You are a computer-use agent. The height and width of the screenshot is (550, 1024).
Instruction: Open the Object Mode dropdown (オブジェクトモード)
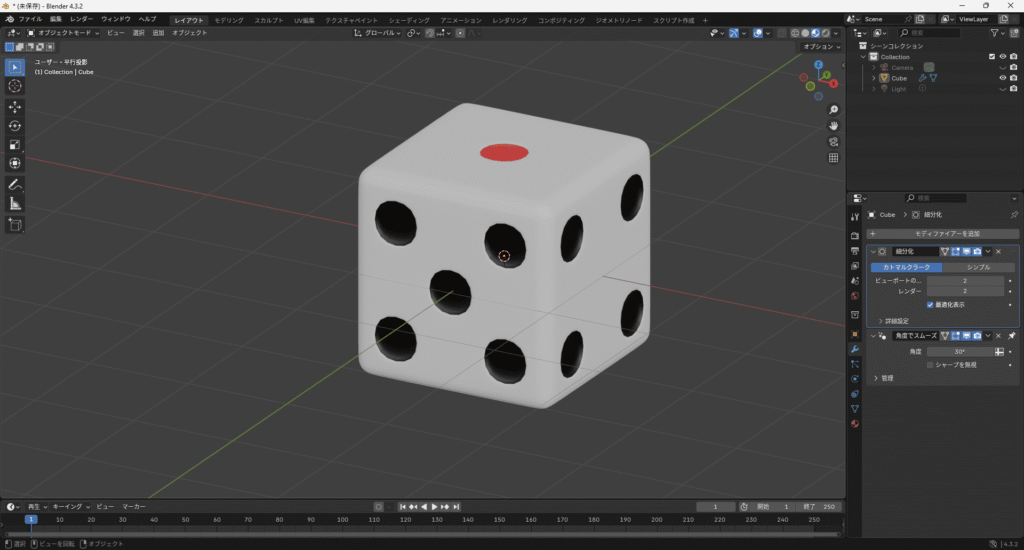click(x=63, y=33)
